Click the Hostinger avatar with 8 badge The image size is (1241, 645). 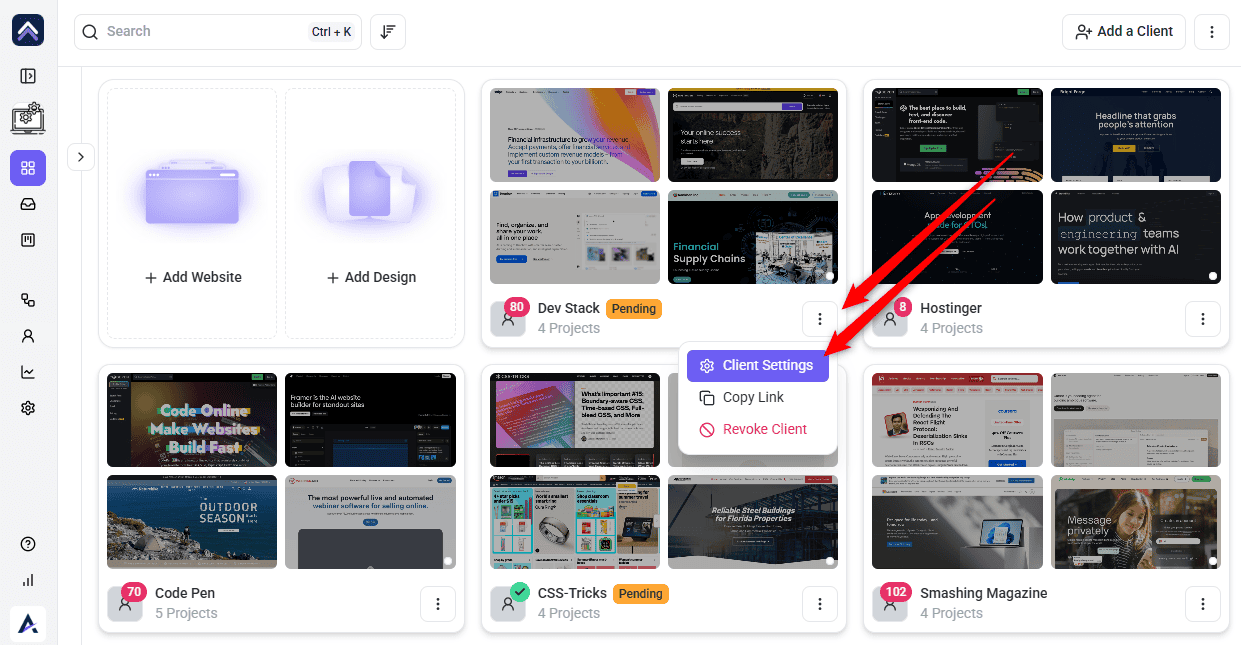click(890, 319)
